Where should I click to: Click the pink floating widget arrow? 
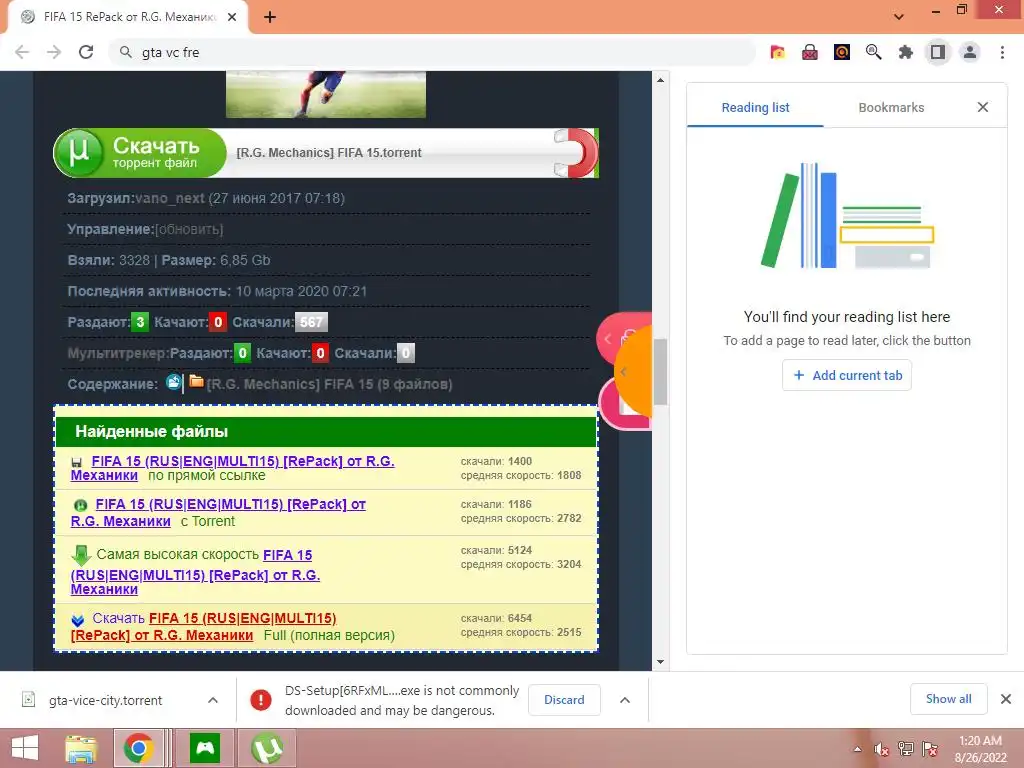(608, 338)
